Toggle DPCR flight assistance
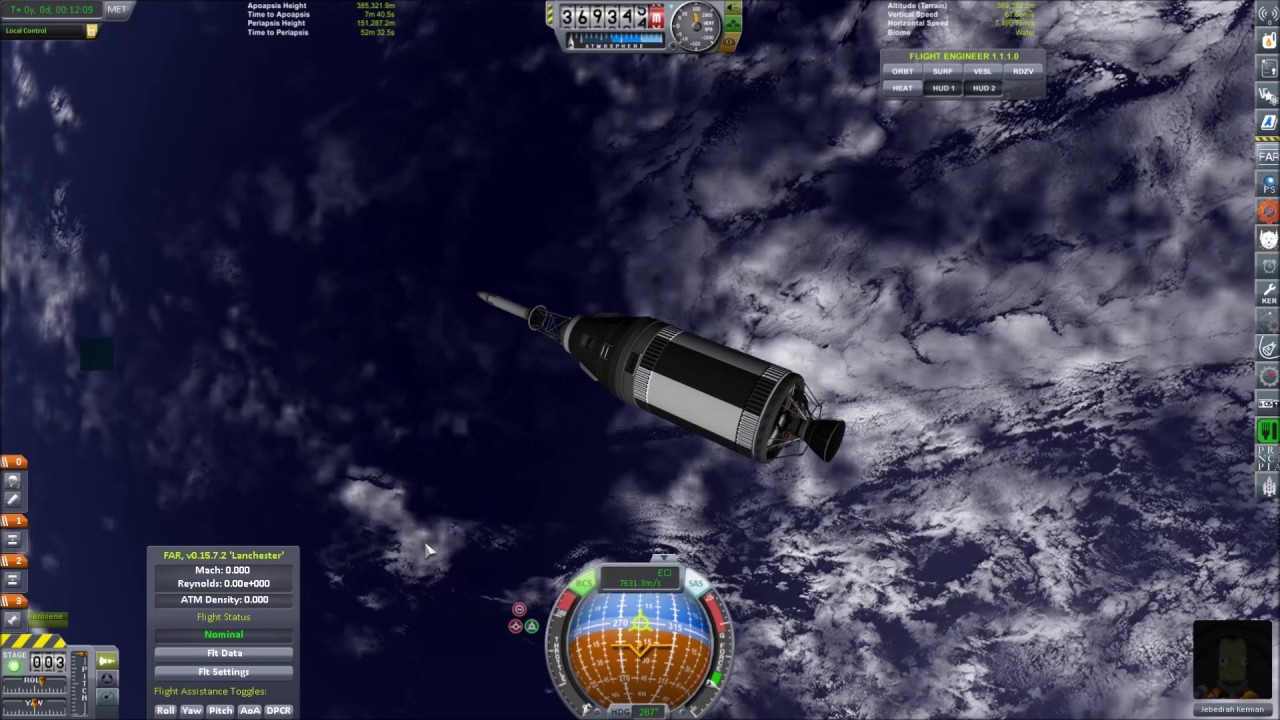This screenshot has width=1280, height=720. (279, 710)
